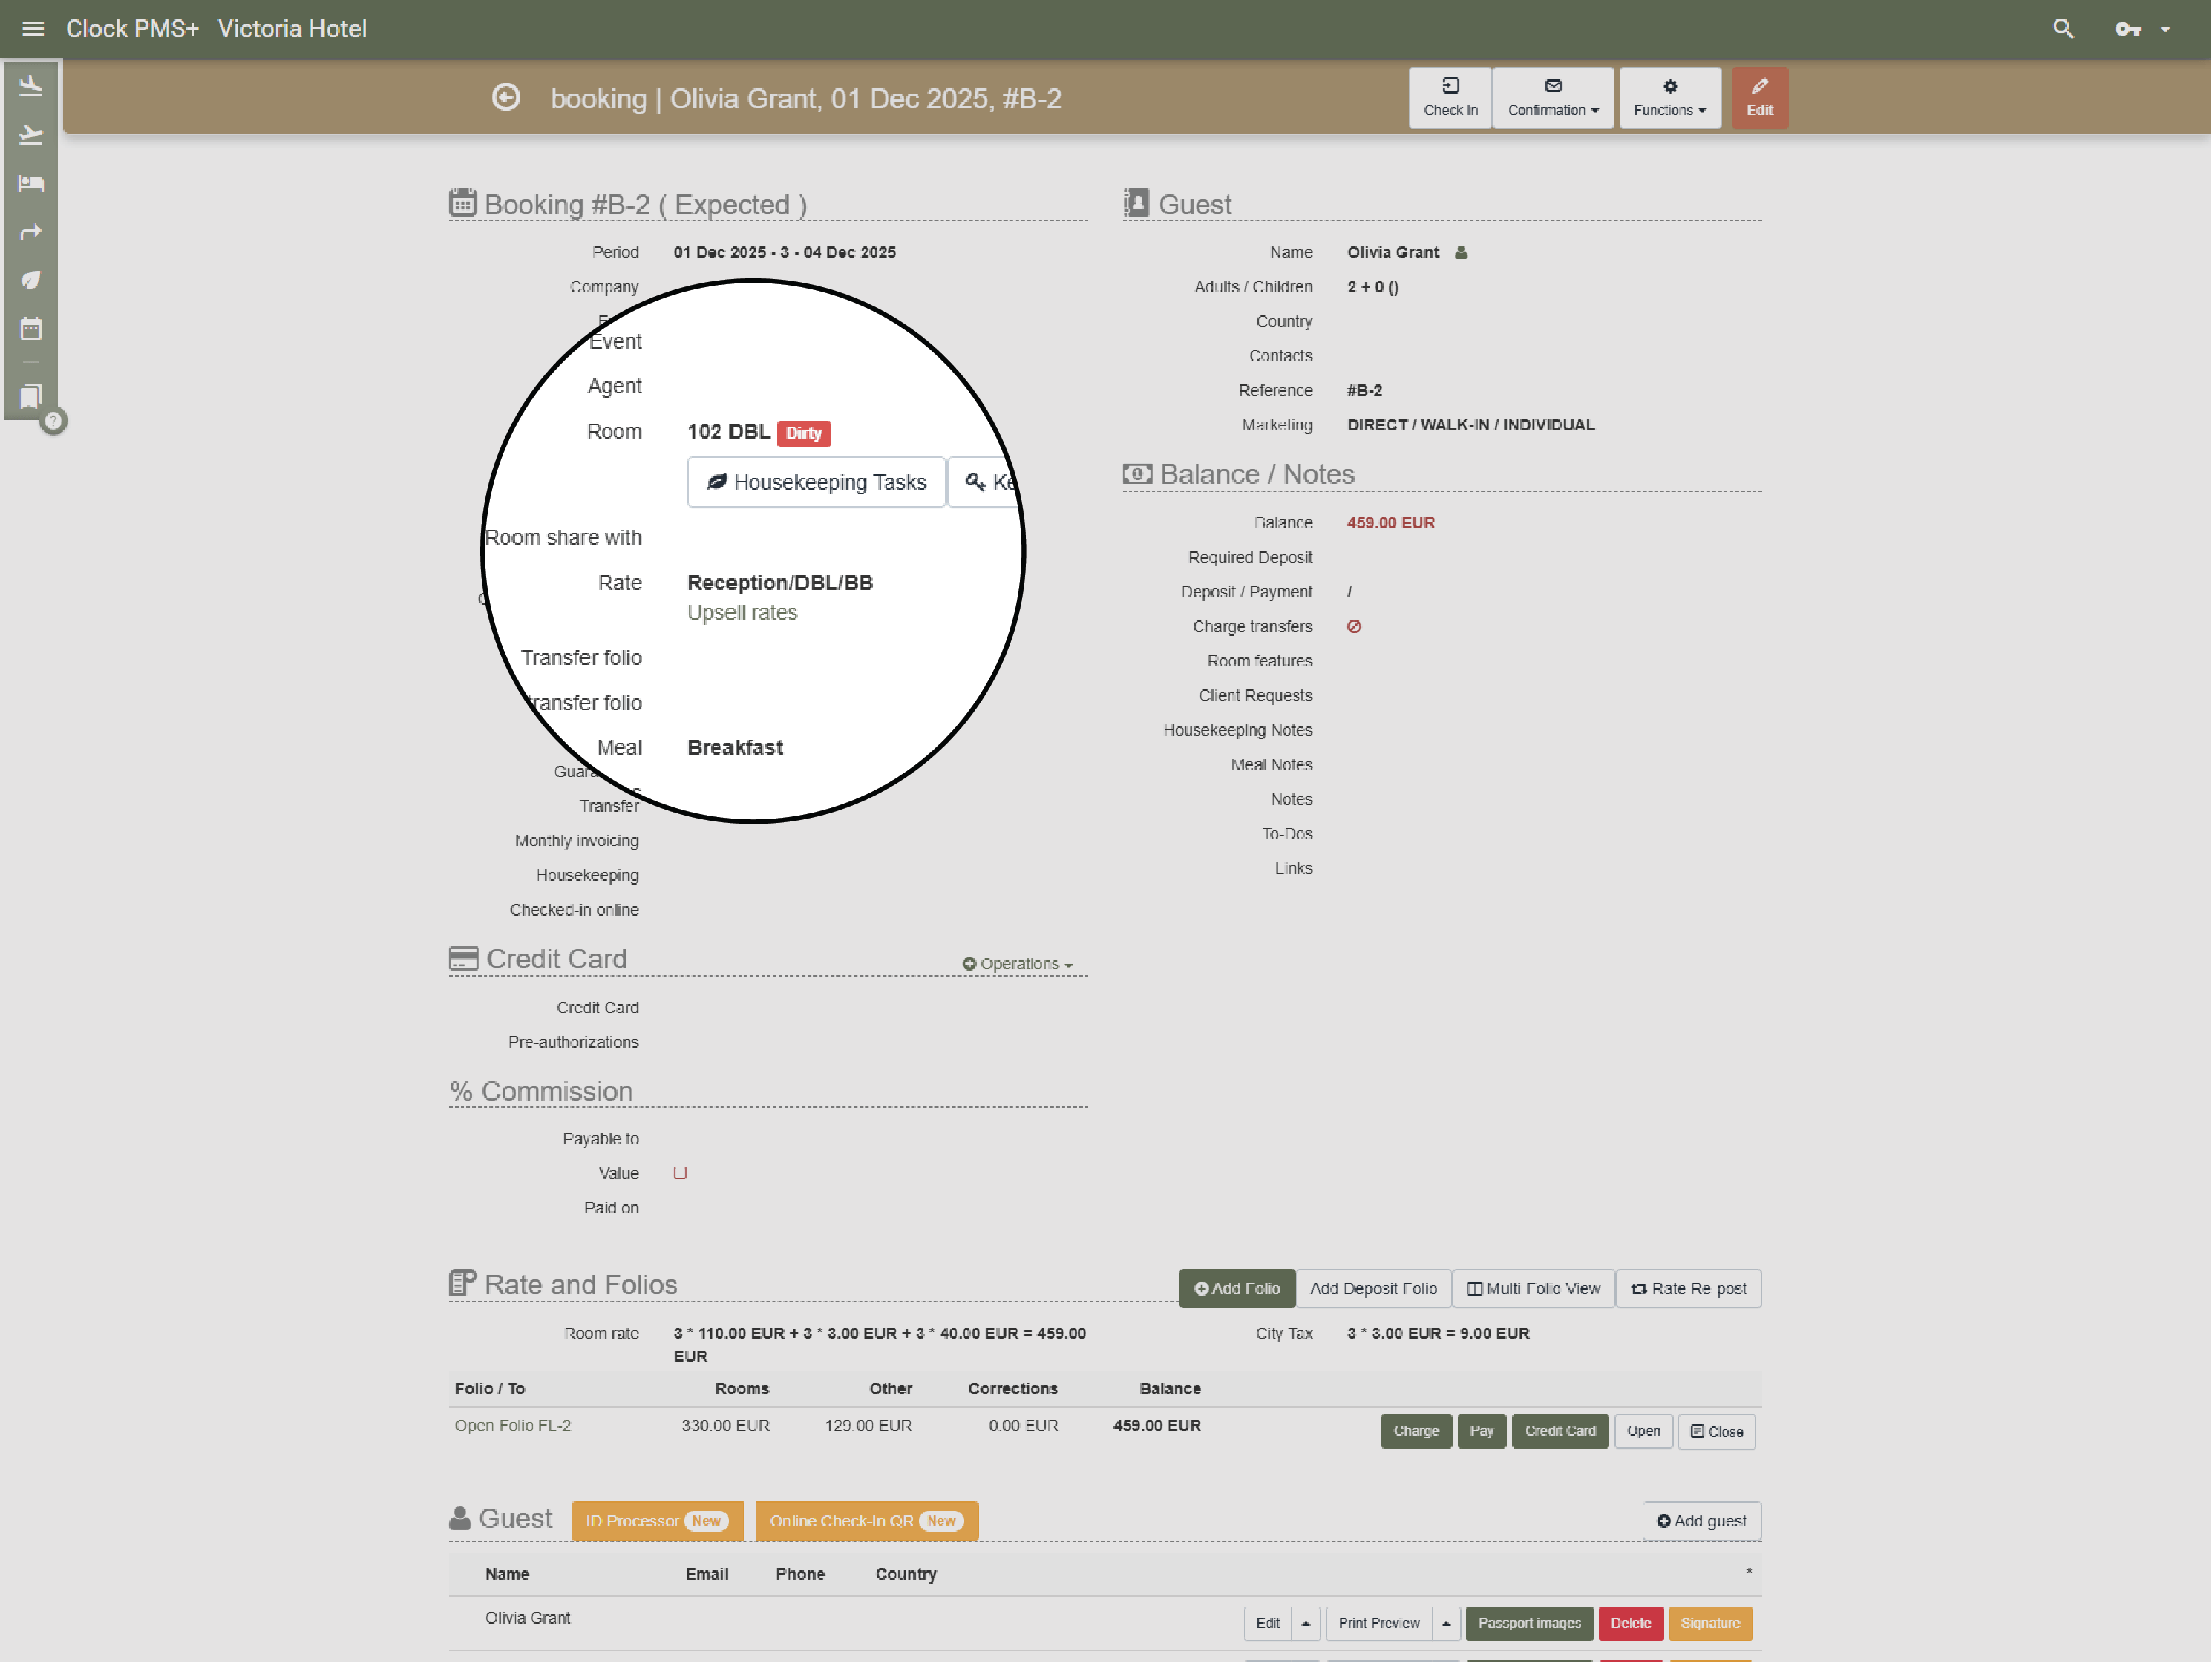Open the departures view in the sidebar
Image resolution: width=2212 pixels, height=1663 pixels.
point(31,135)
